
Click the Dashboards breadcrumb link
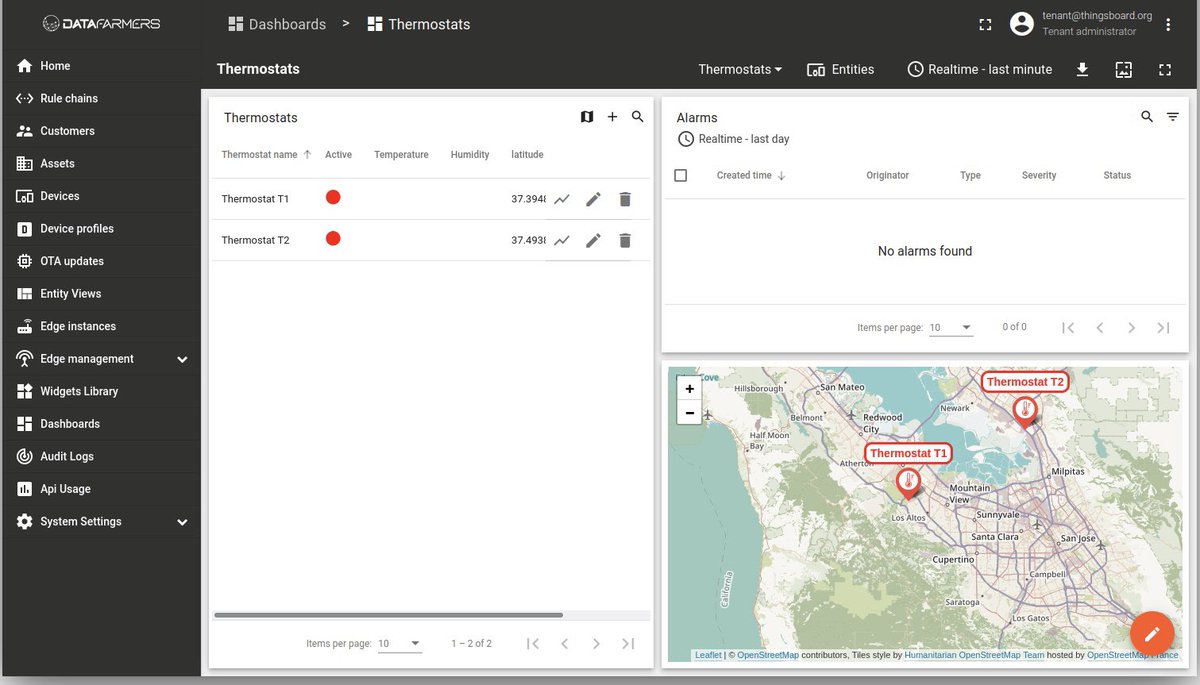point(277,24)
